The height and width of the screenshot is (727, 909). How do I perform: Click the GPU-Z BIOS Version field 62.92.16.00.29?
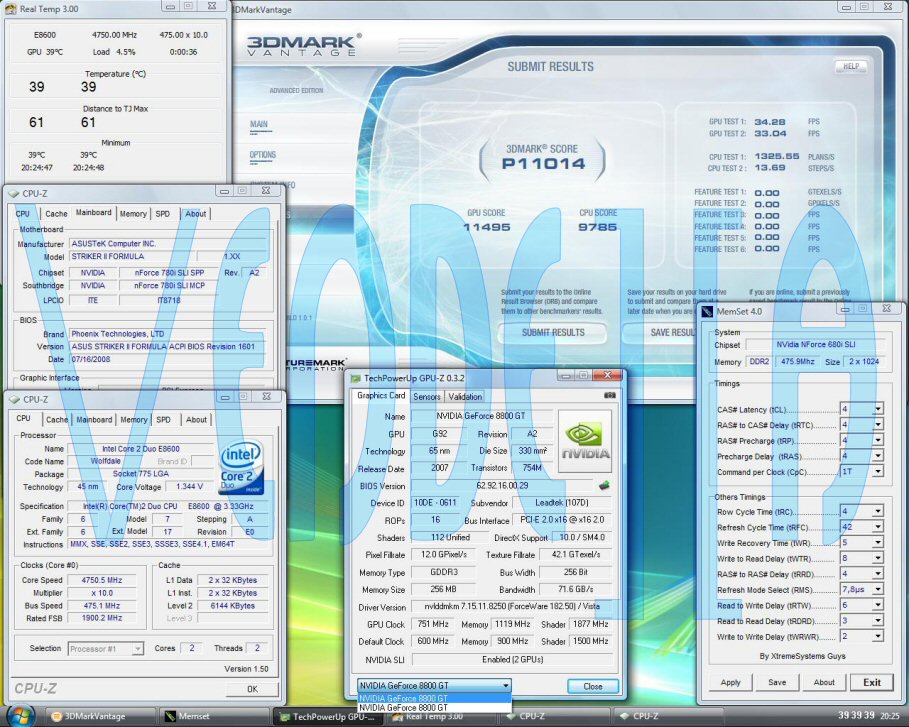pyautogui.click(x=502, y=486)
